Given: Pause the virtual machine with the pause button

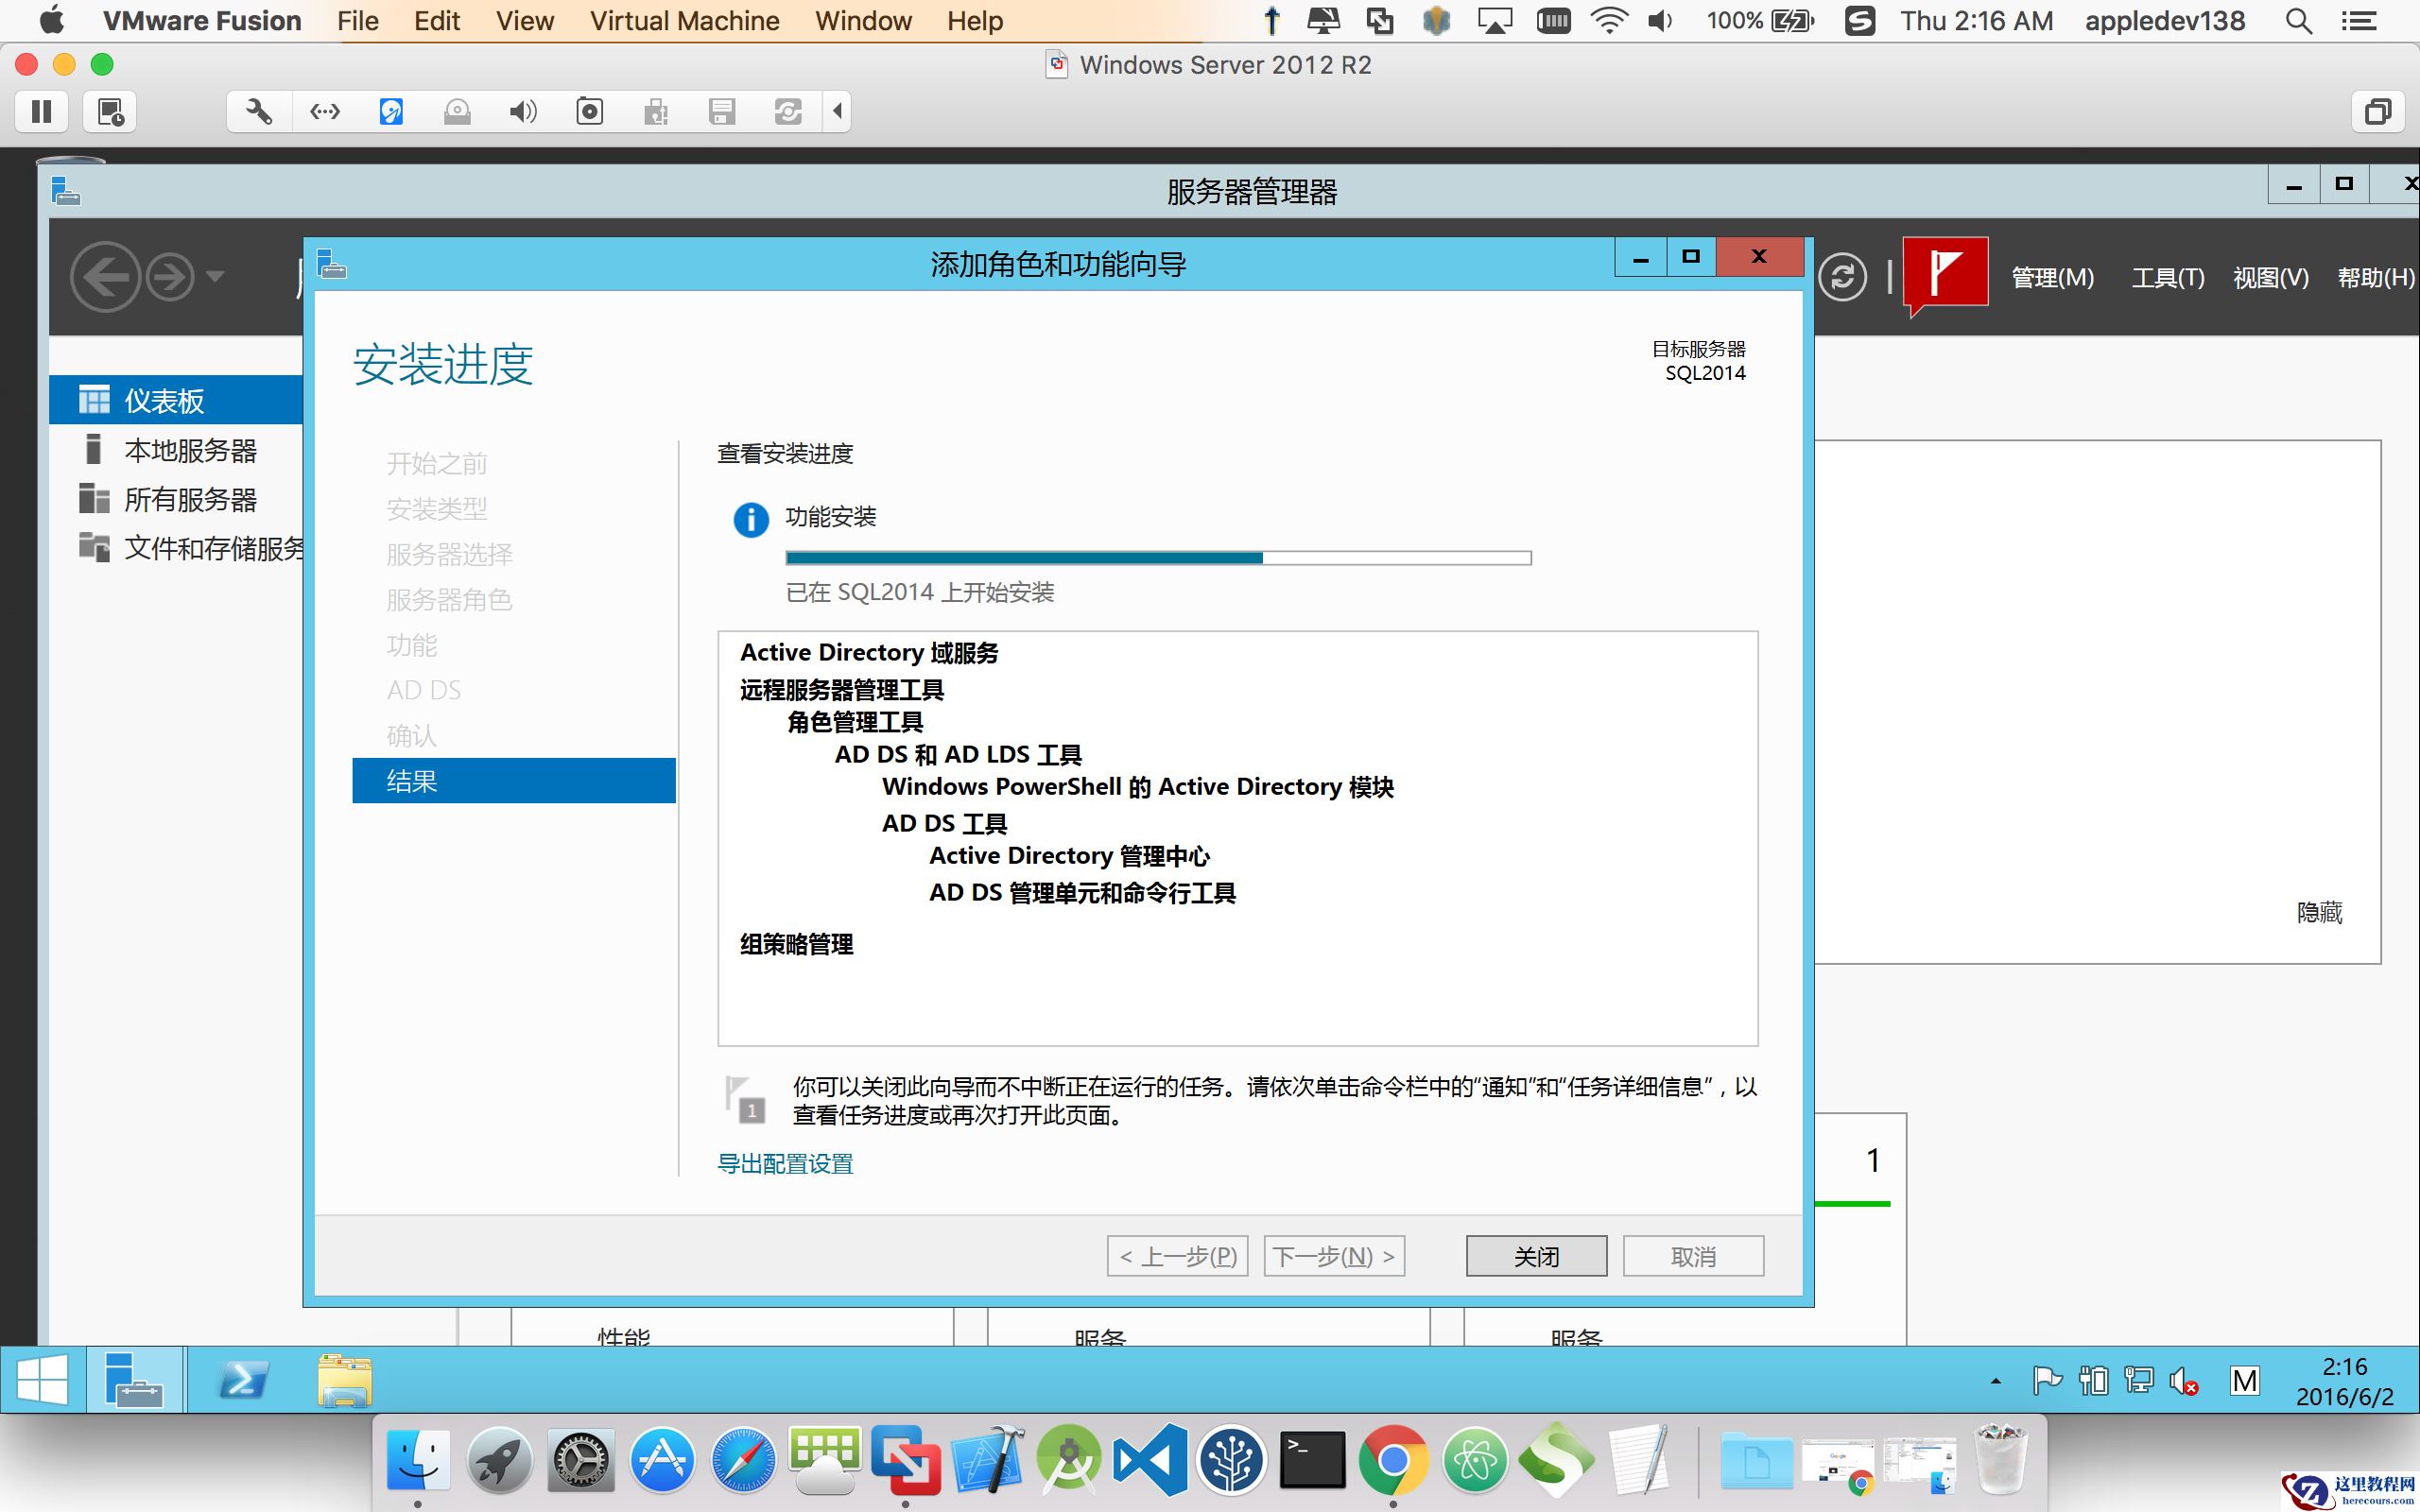Looking at the screenshot, I should pos(41,111).
